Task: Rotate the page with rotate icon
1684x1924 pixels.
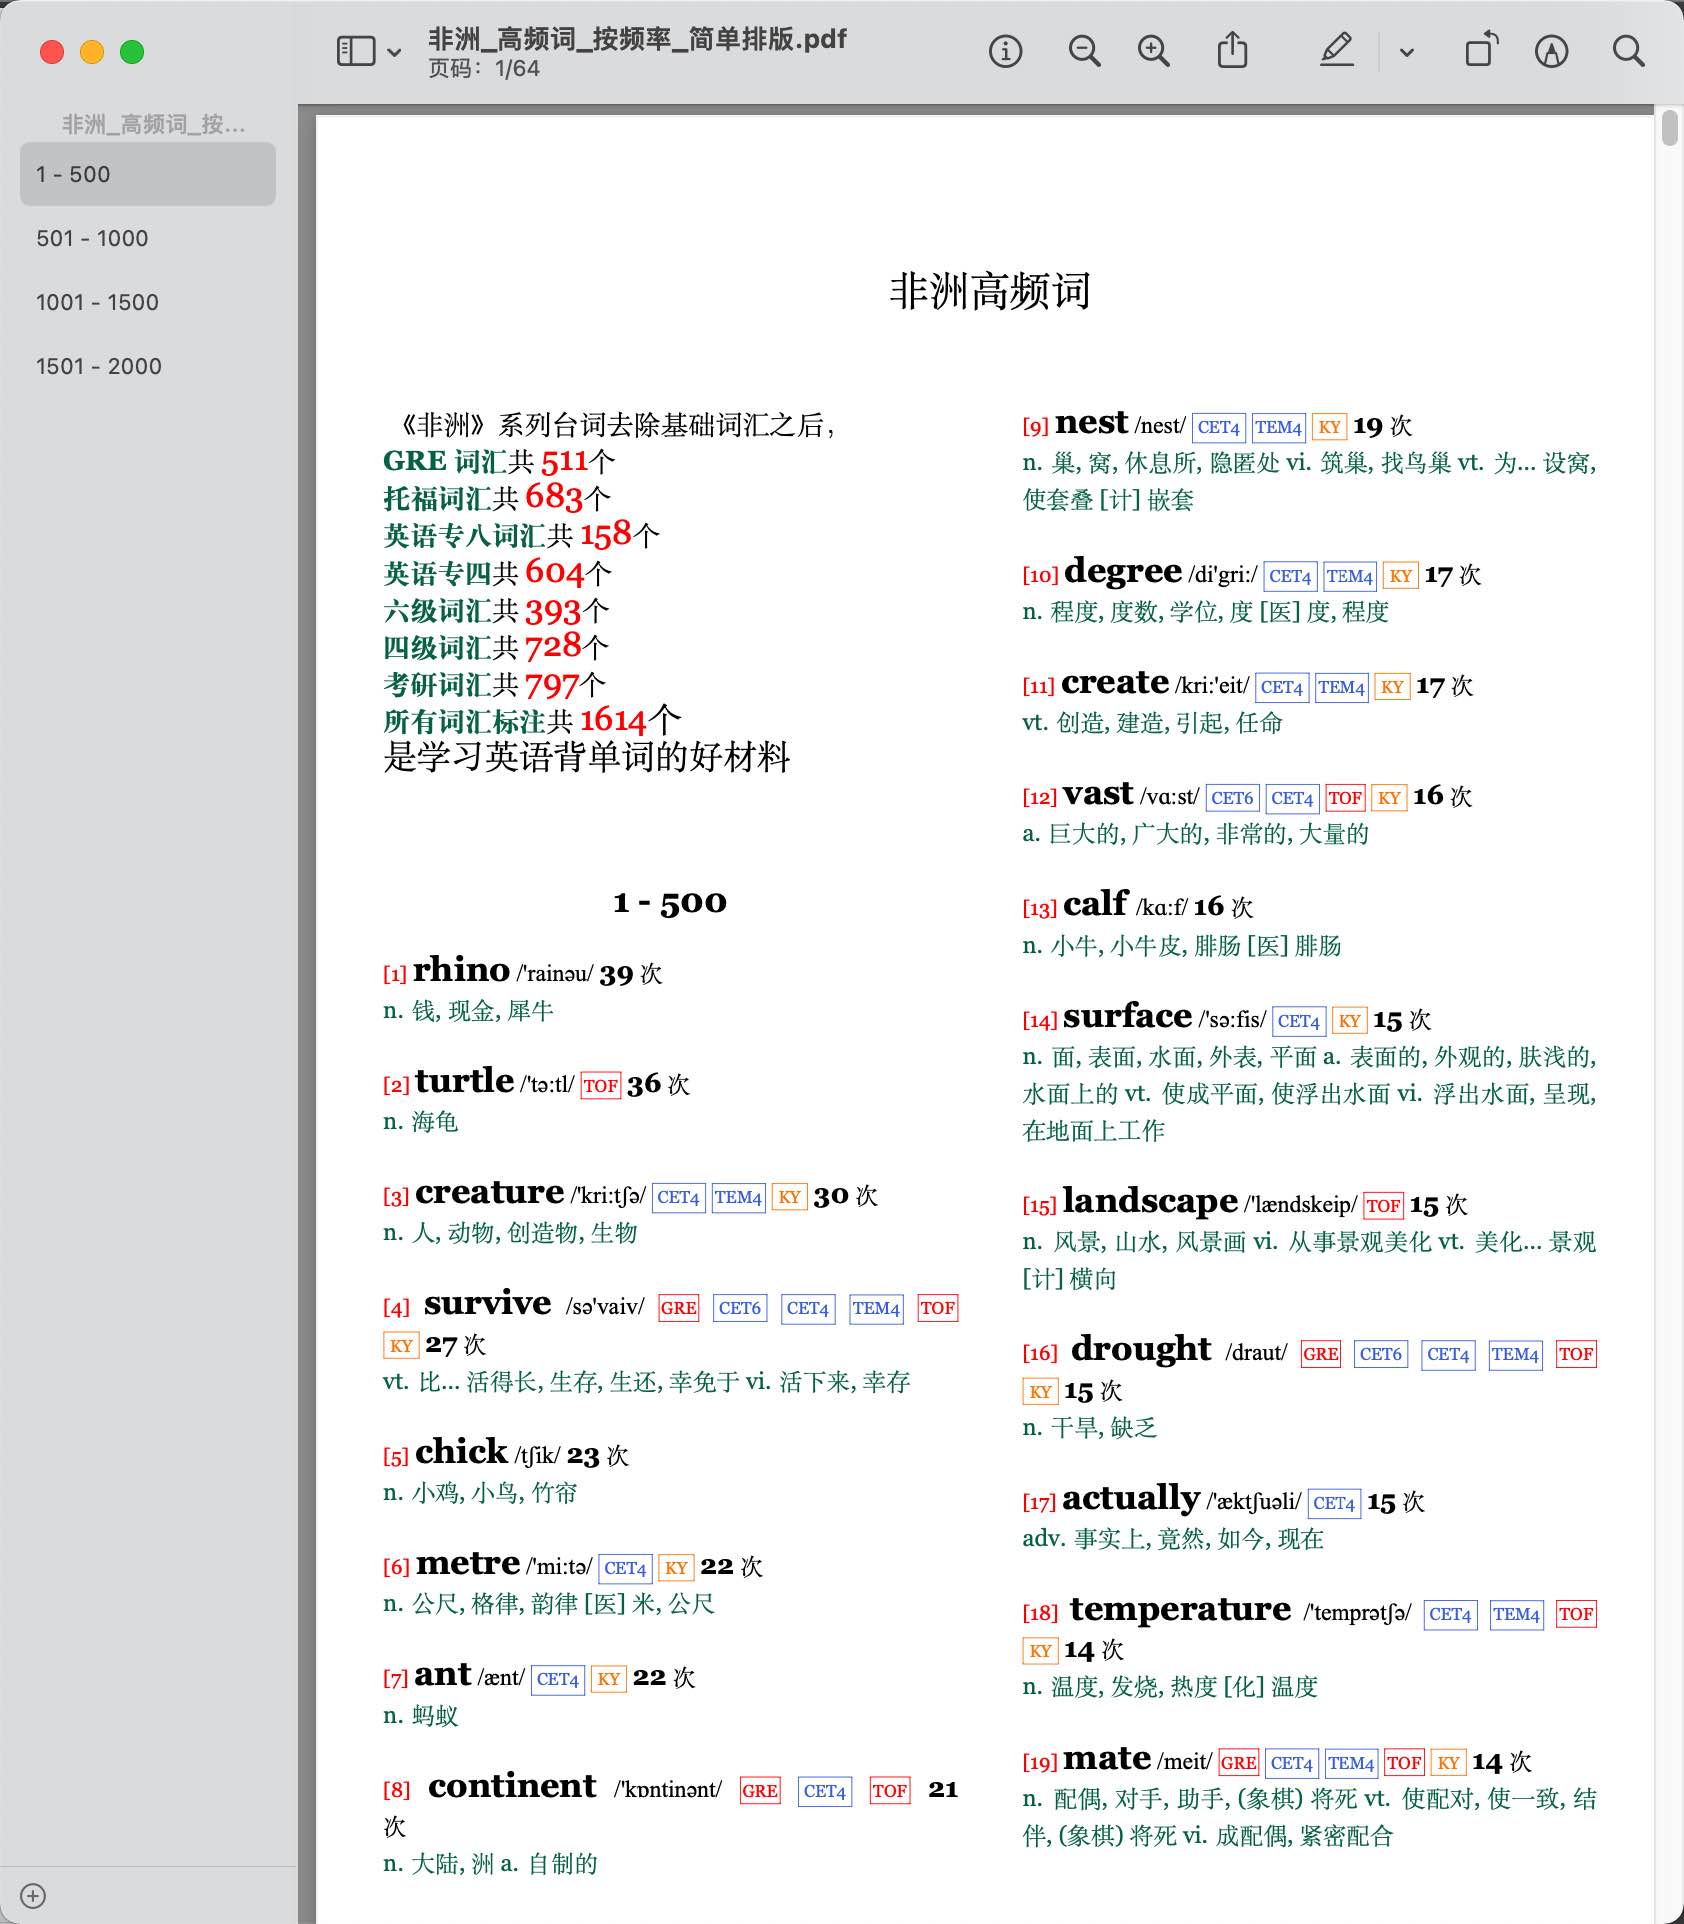Action: [1481, 50]
